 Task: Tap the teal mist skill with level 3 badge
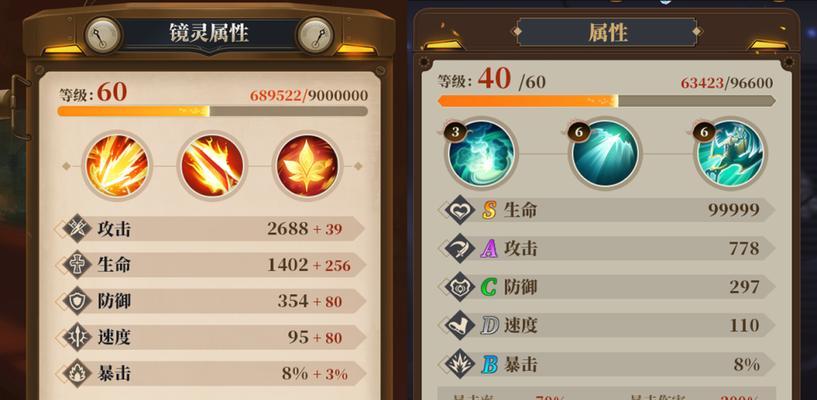click(481, 153)
